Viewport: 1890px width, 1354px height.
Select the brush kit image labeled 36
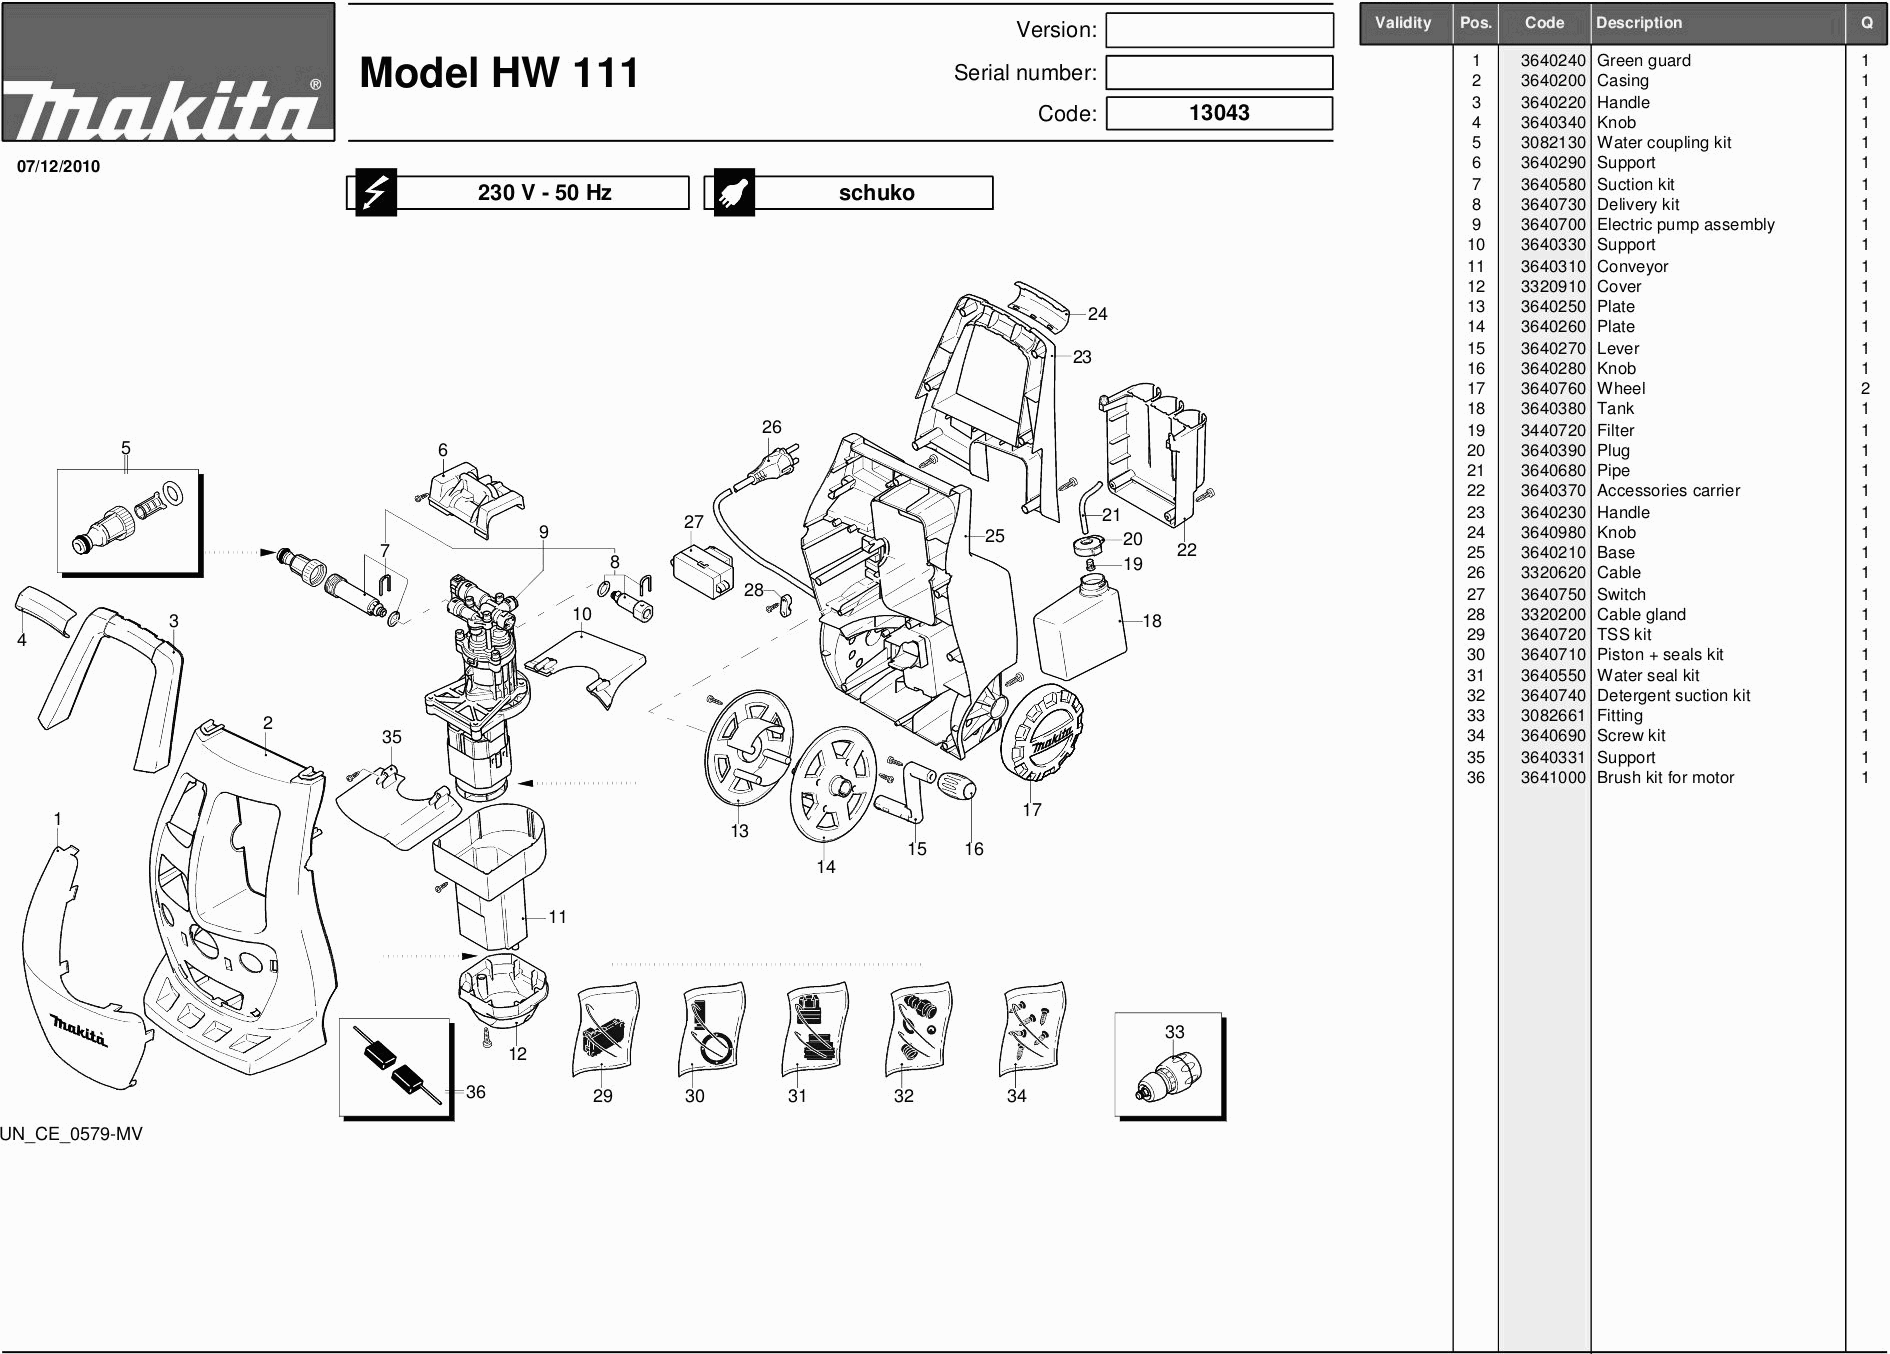[396, 1067]
